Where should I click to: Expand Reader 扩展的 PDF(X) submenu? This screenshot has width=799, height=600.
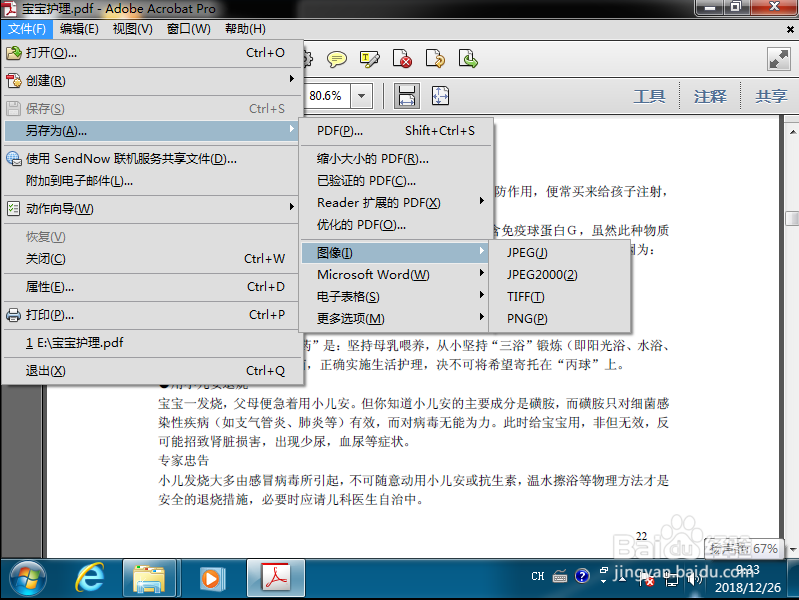pos(396,203)
